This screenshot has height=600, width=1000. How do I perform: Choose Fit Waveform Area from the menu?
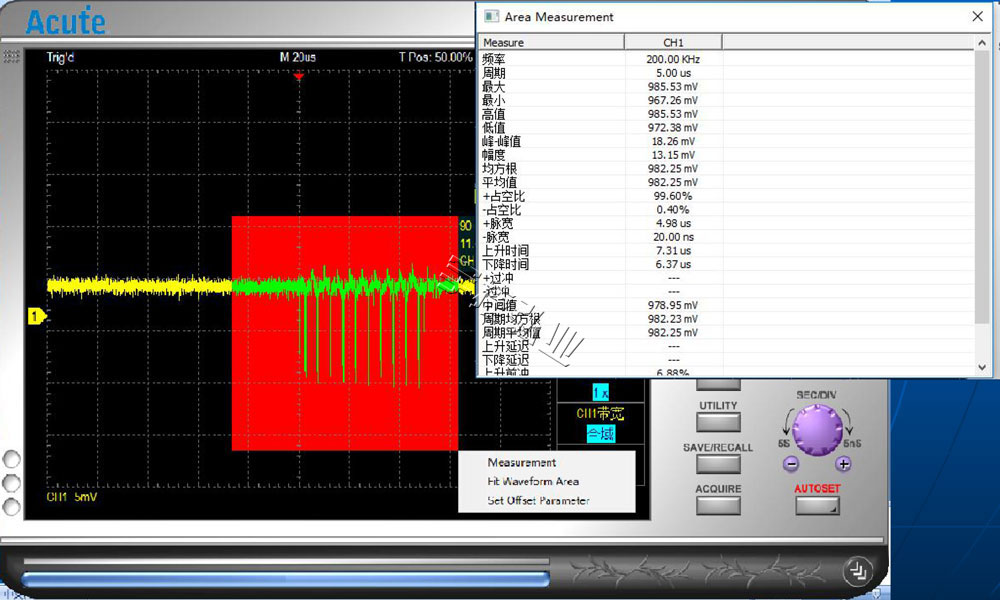533,481
